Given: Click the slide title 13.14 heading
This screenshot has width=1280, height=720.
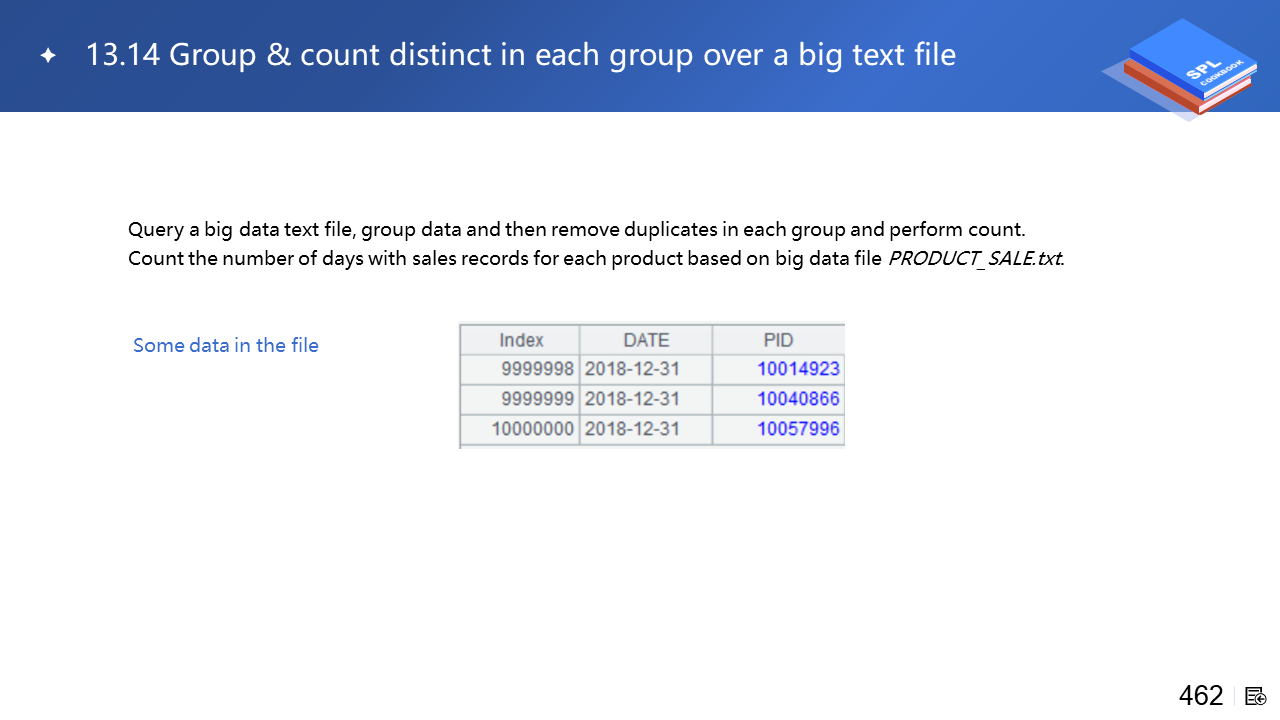Looking at the screenshot, I should tap(520, 55).
